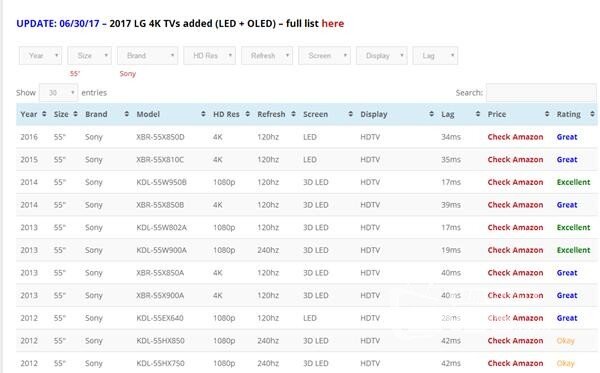Sort the table by Lag column
The width and height of the screenshot is (600, 373).
point(460,114)
